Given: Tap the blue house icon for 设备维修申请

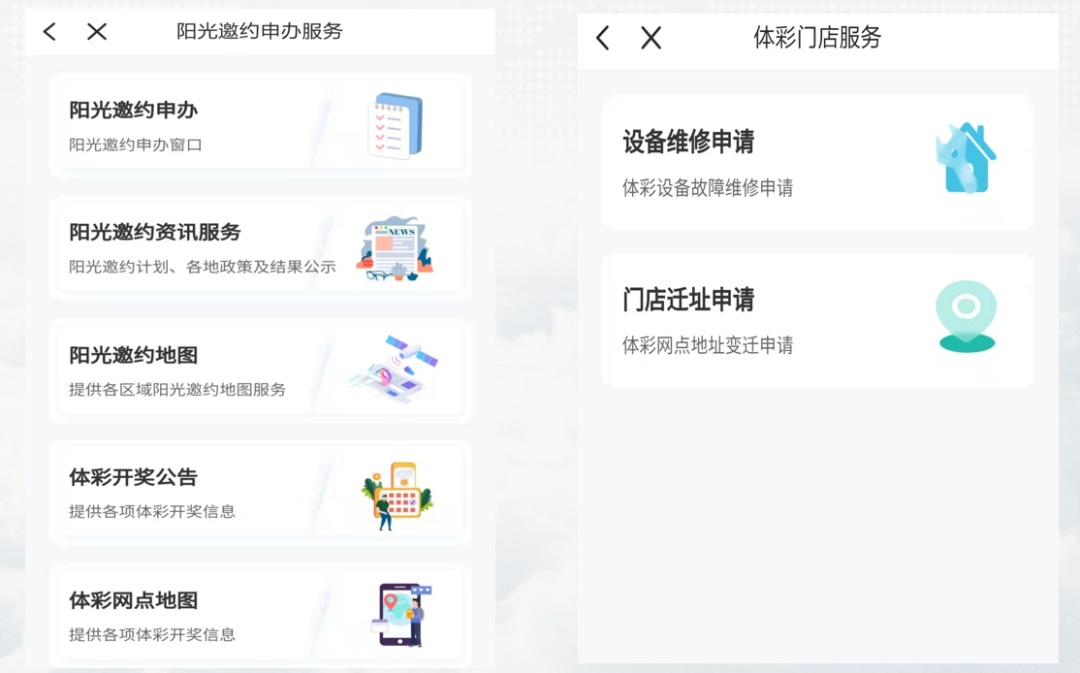Looking at the screenshot, I should point(966,158).
